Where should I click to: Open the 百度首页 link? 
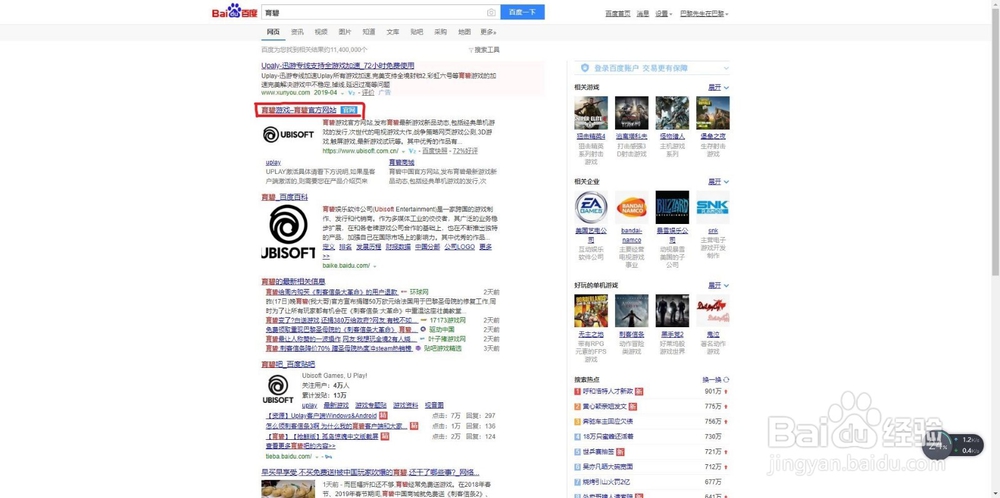[617, 13]
